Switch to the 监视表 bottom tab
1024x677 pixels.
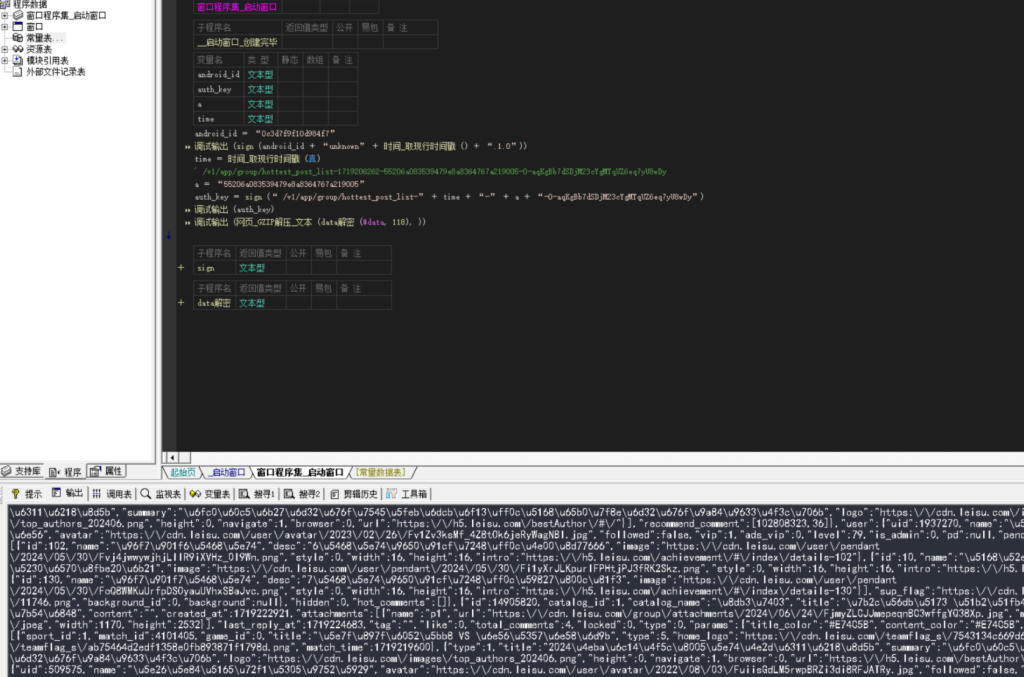[161, 494]
